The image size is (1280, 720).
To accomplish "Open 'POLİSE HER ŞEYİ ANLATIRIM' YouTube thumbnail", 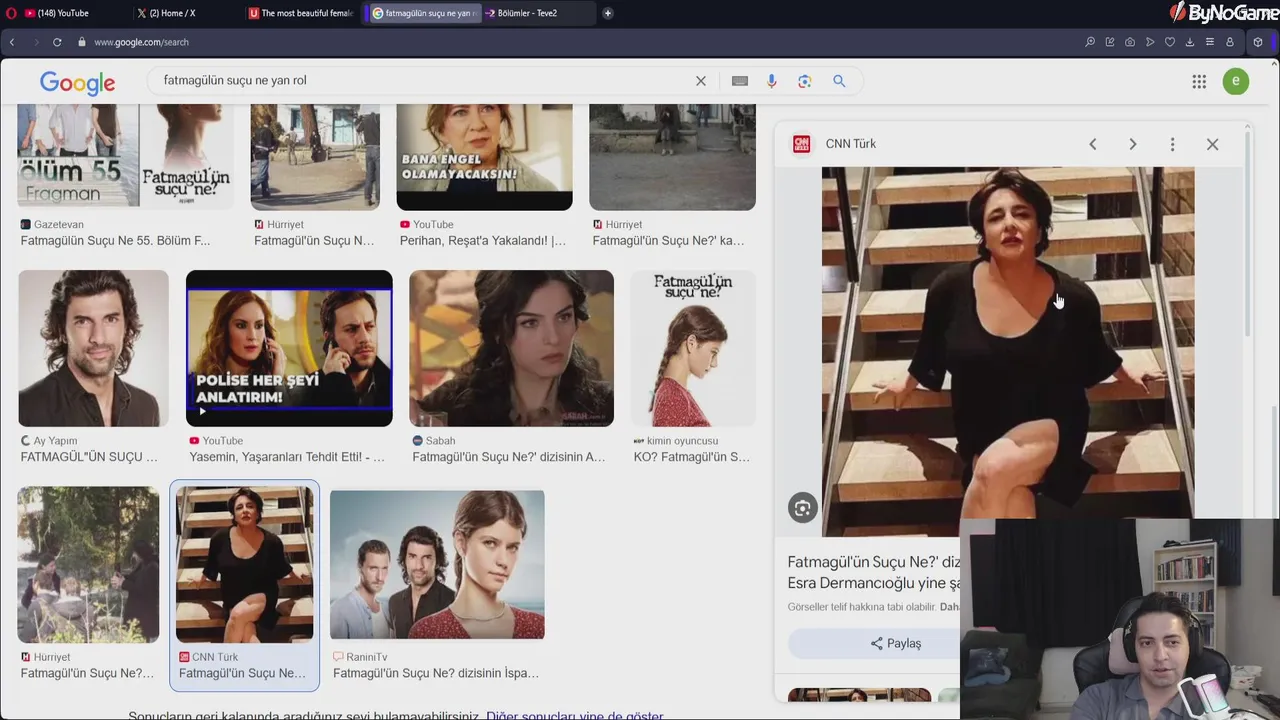I will pos(289,348).
